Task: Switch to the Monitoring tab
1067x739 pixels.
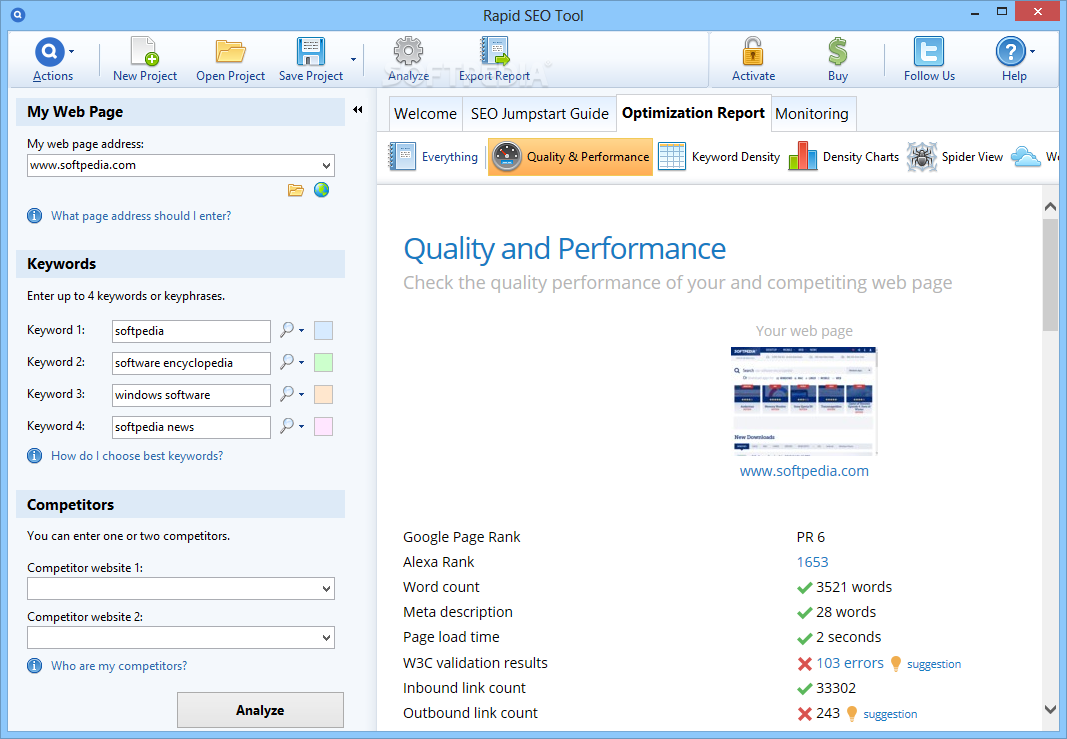Action: click(812, 114)
